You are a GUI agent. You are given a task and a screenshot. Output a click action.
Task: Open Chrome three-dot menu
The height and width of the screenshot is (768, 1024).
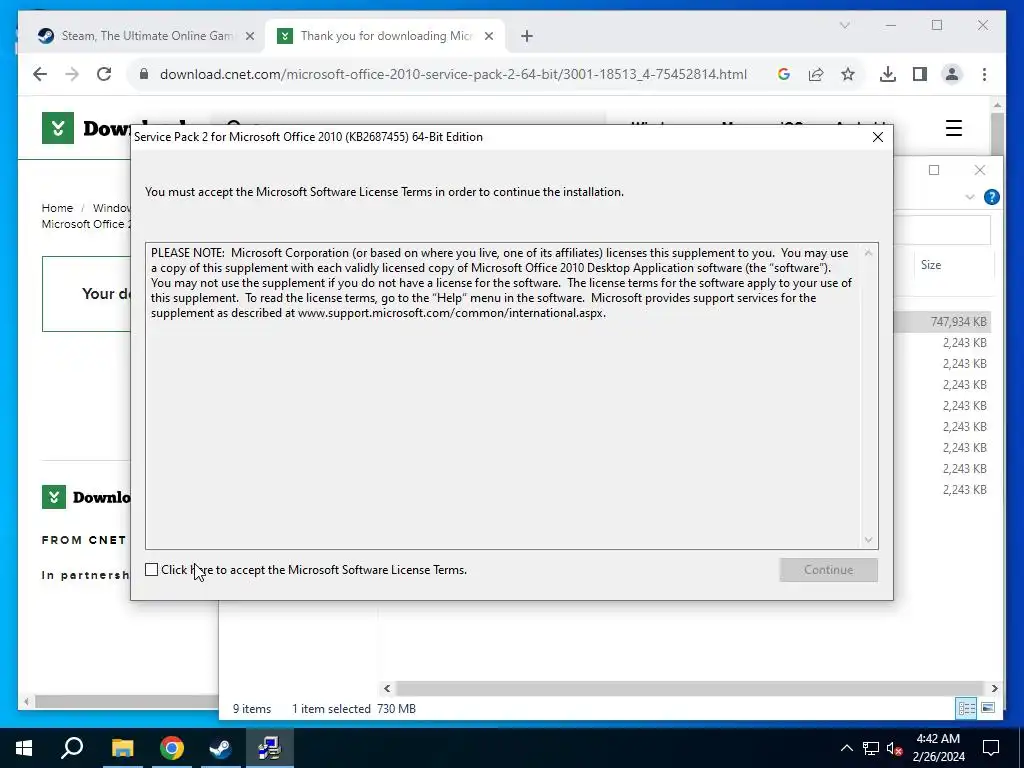point(984,74)
